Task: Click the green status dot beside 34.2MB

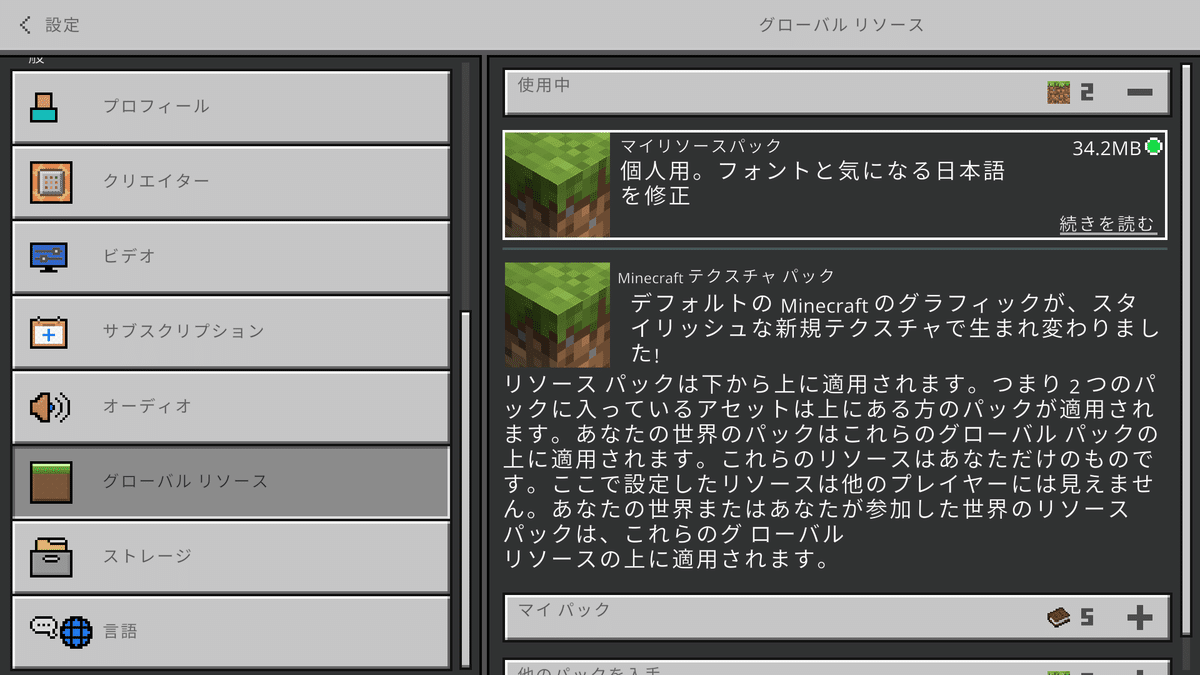Action: point(1153,148)
